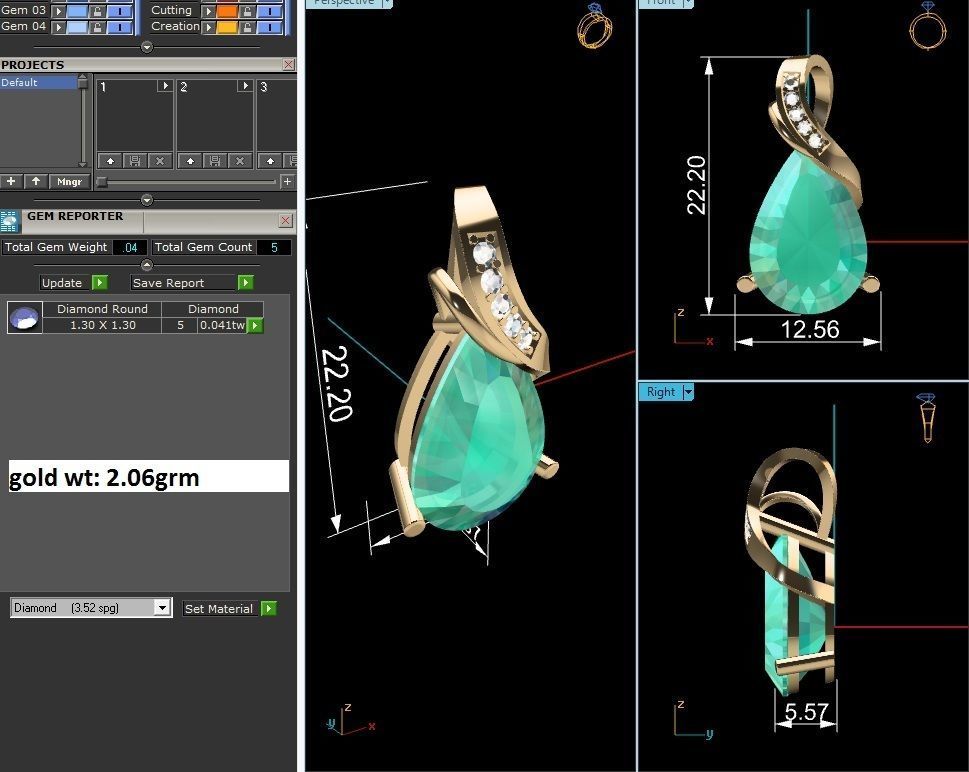
Task: Expand the Gem 03 layer arrow
Action: click(58, 11)
